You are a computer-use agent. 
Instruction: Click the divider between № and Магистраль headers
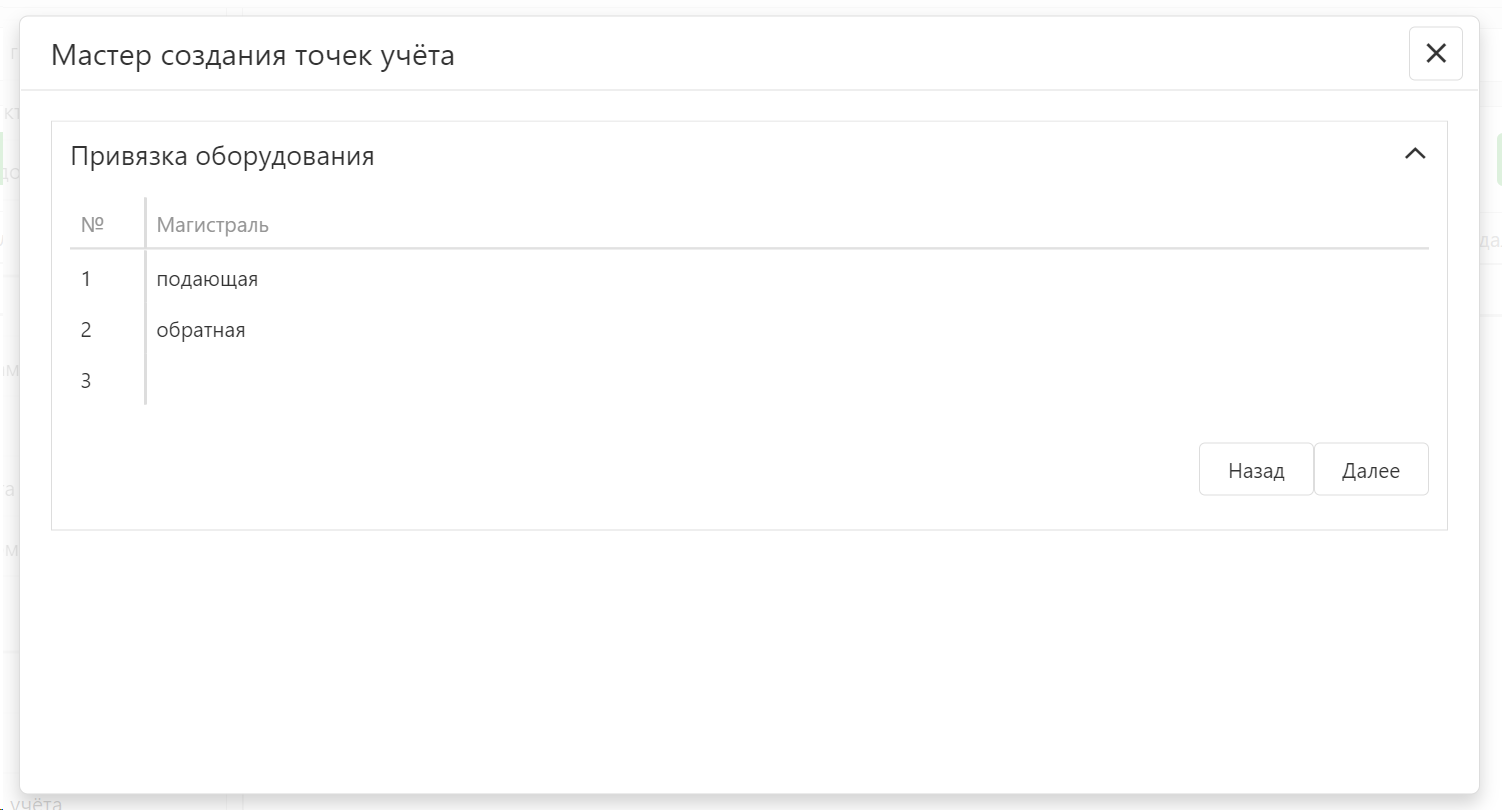click(146, 224)
